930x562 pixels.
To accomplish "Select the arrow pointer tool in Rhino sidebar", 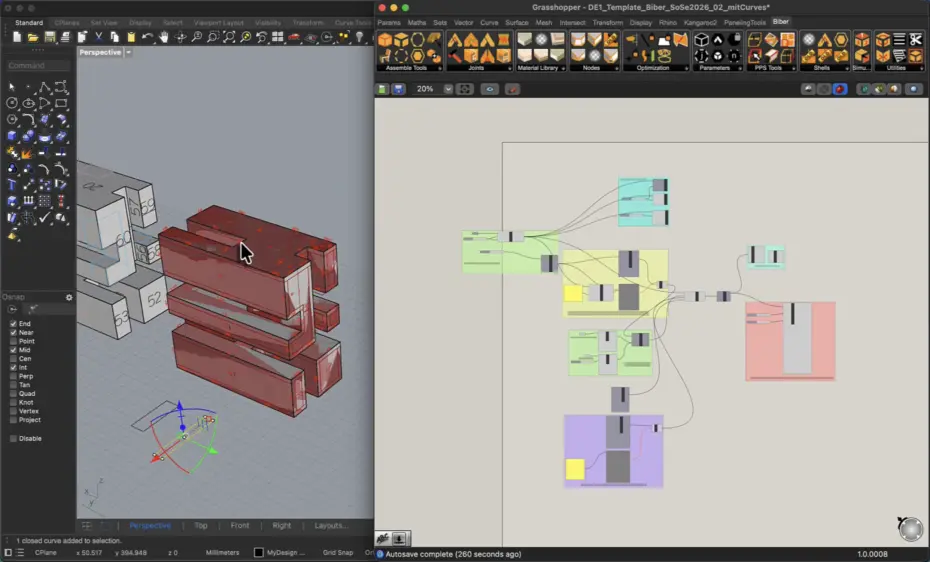I will [x=12, y=87].
